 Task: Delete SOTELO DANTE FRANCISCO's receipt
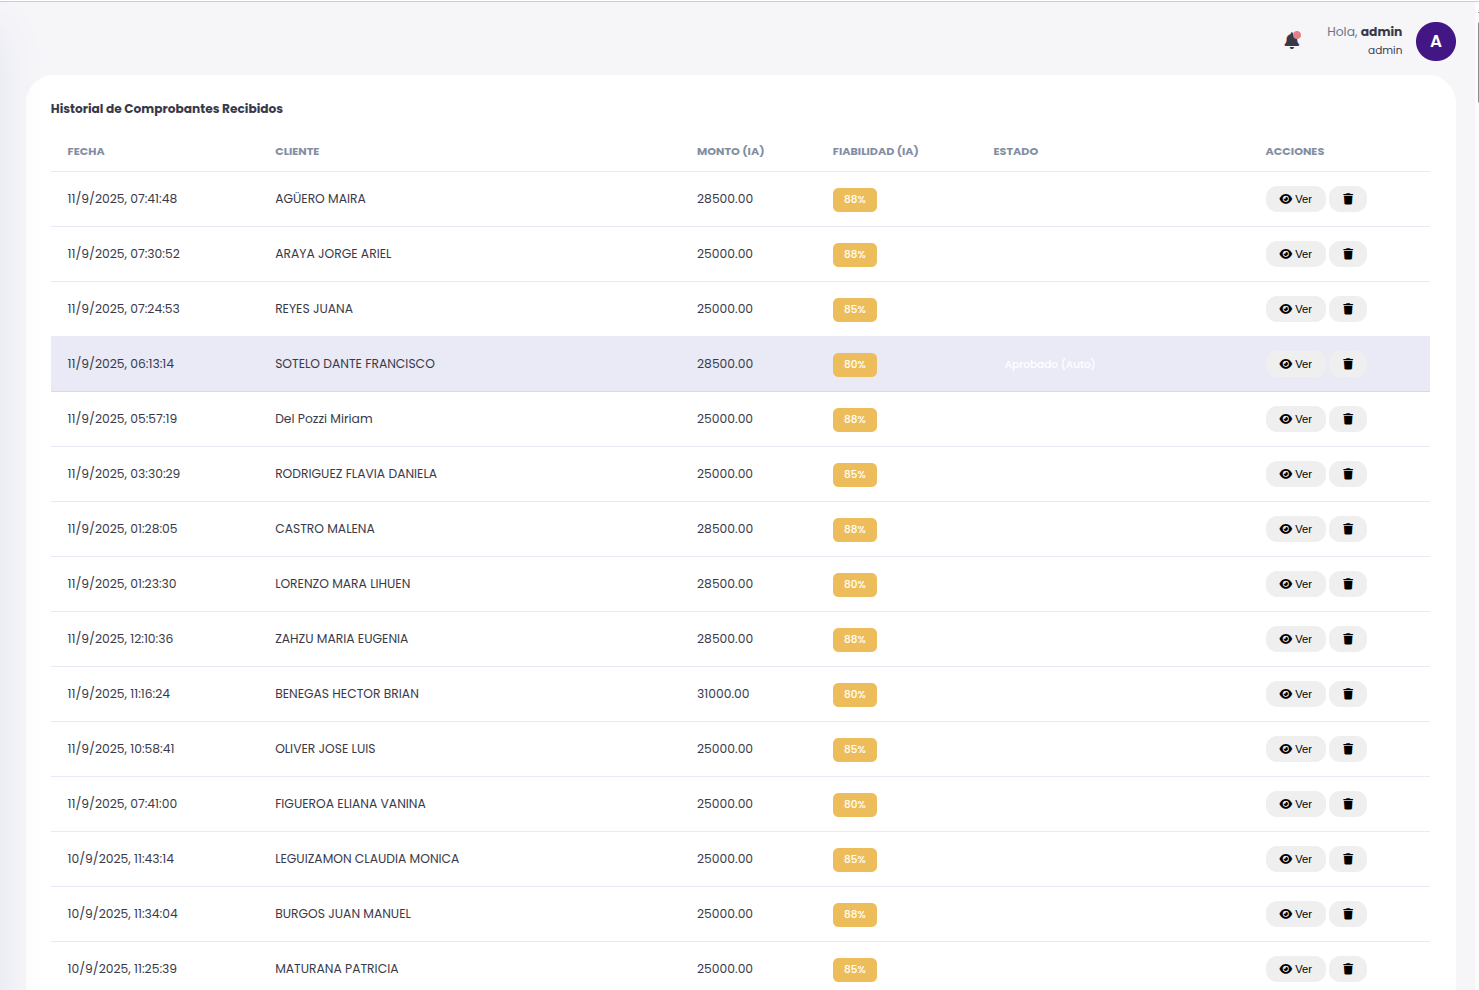point(1347,364)
